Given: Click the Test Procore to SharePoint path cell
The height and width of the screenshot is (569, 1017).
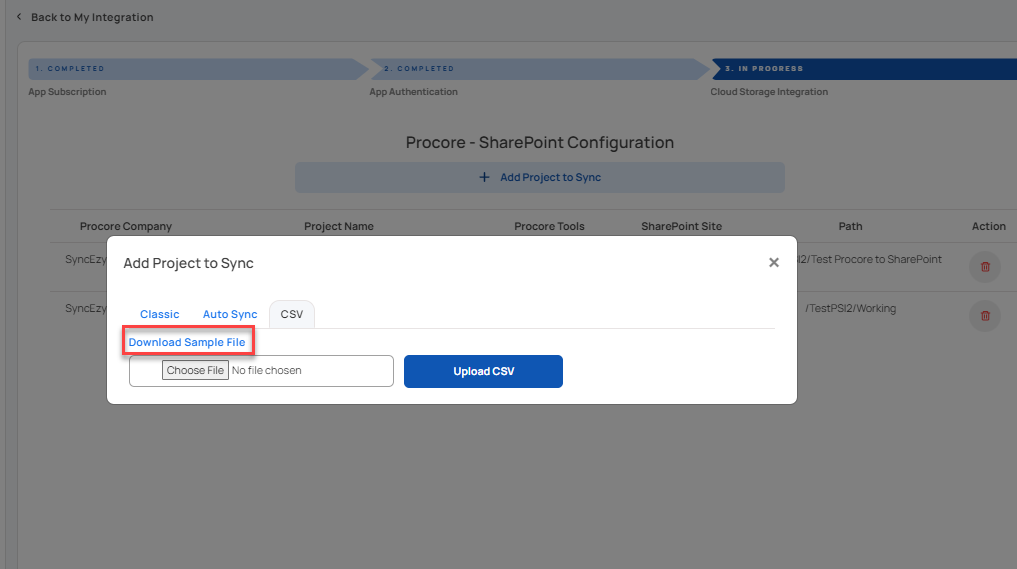Looking at the screenshot, I should (869, 260).
